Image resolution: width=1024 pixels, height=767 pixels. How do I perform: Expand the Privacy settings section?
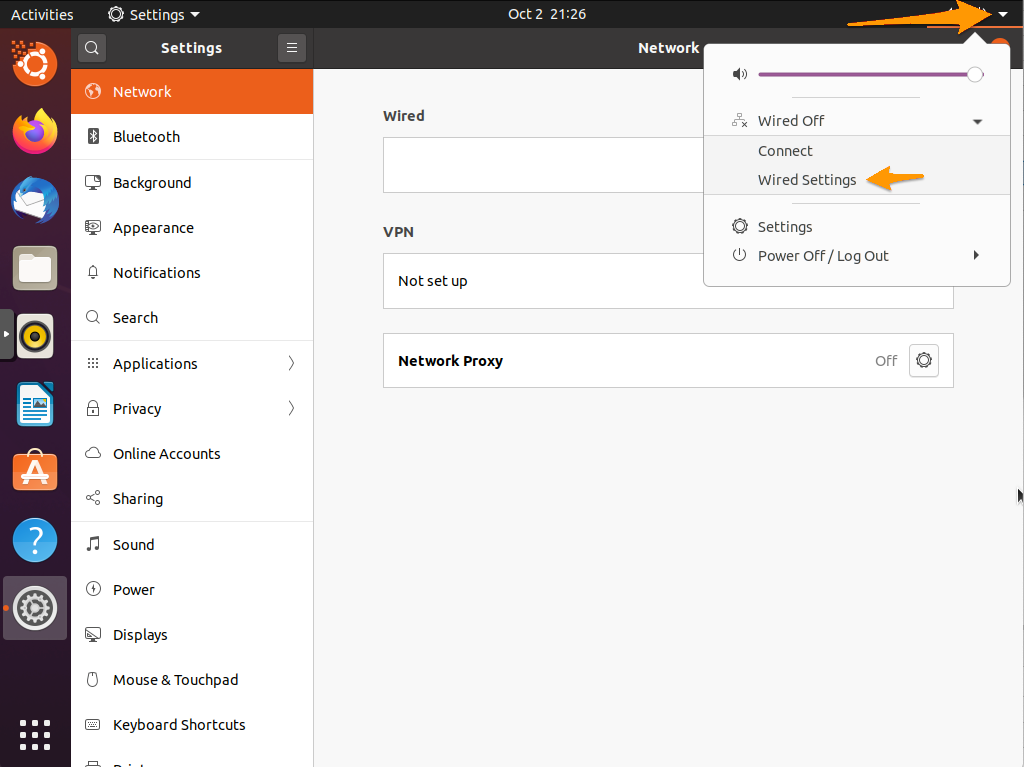[290, 408]
